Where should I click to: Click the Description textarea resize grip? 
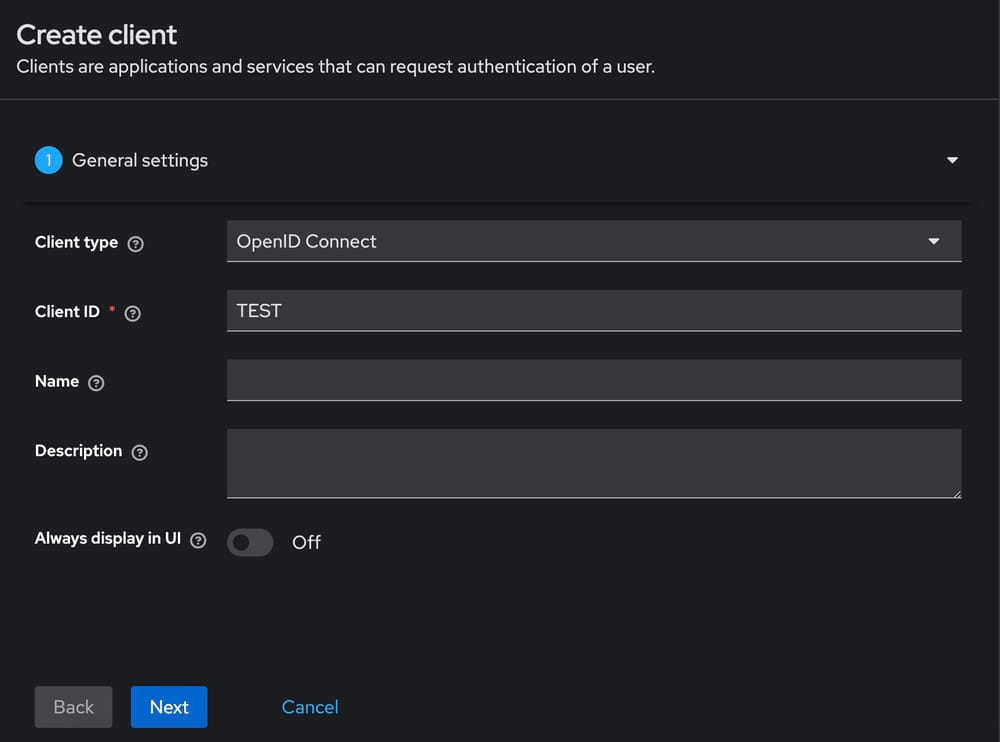(x=957, y=494)
